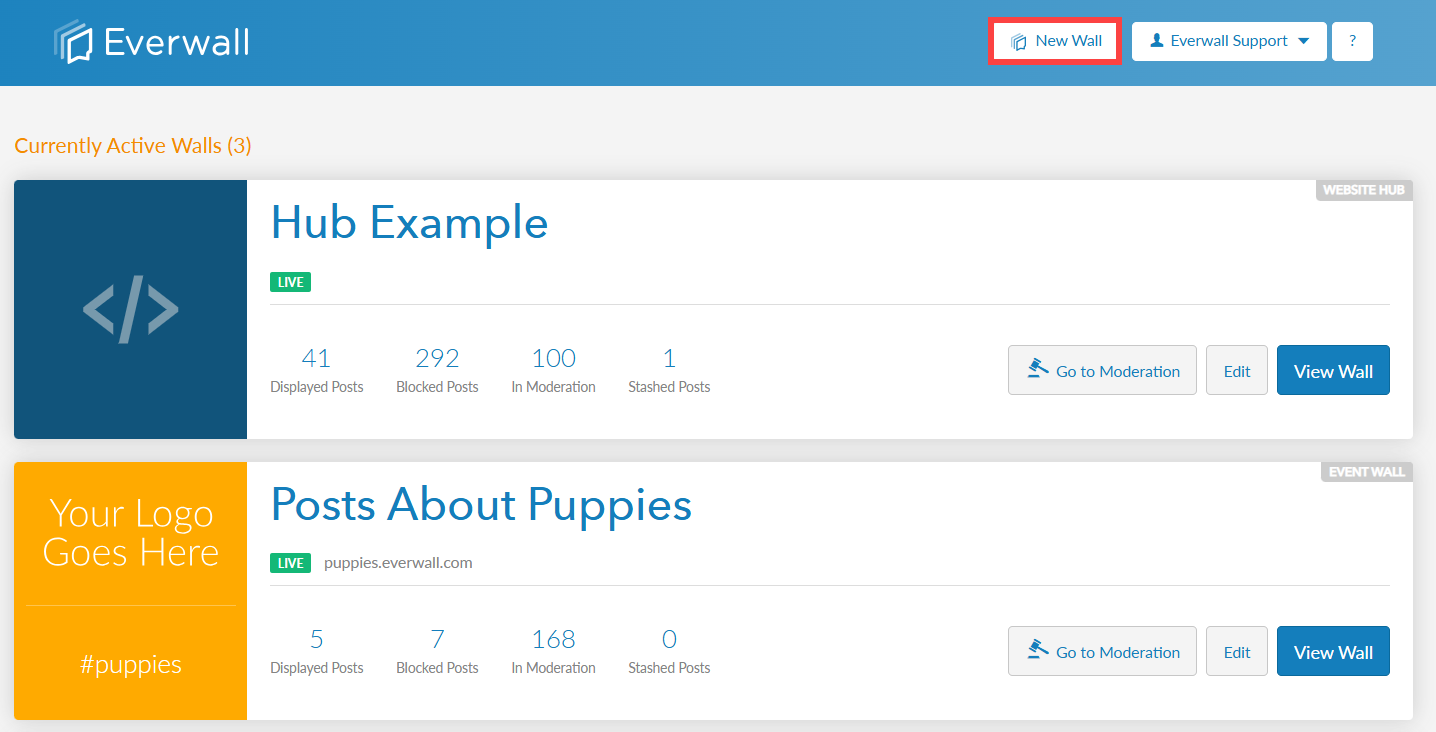Go to Moderation for Posts About Puppies
The image size is (1436, 732).
pyautogui.click(x=1102, y=651)
